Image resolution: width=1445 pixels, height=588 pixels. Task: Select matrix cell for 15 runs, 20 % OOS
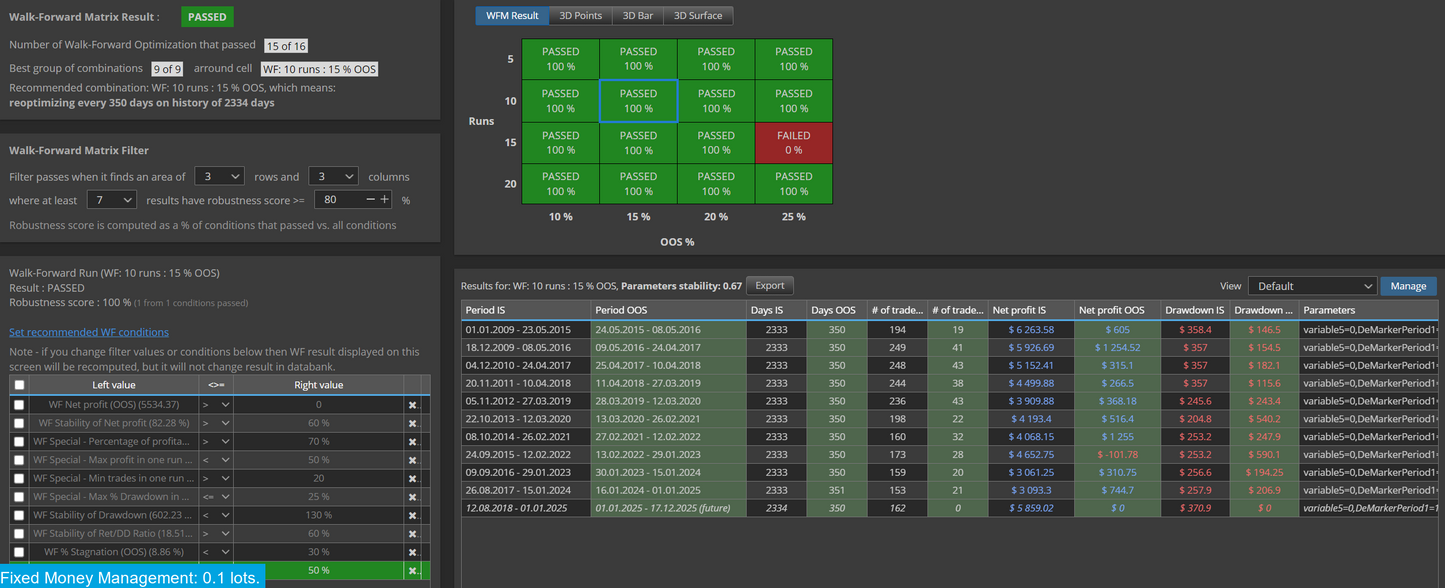716,142
